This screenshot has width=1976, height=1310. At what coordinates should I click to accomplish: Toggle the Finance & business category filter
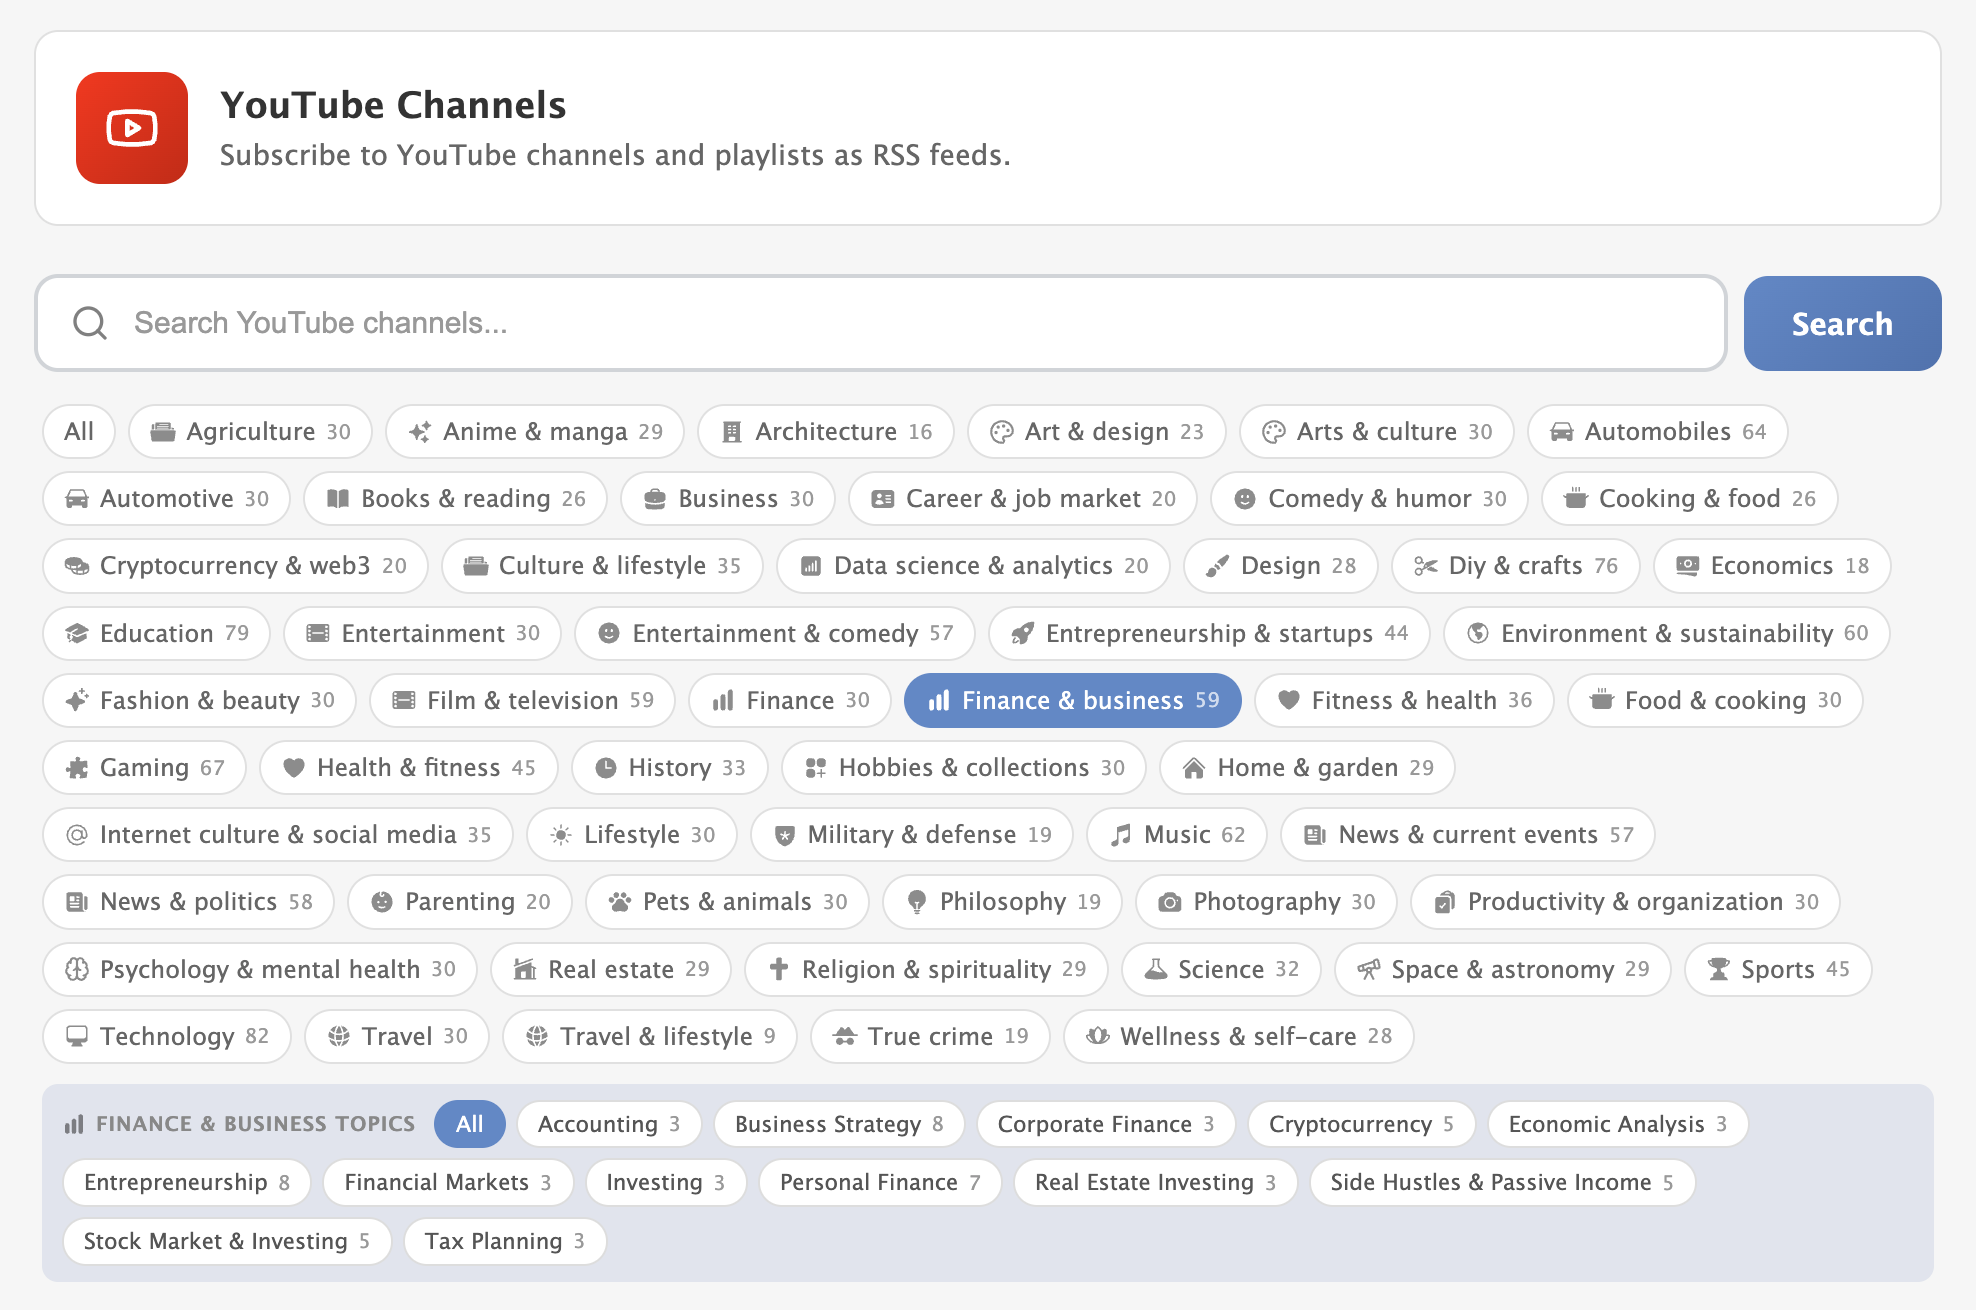(x=1072, y=701)
